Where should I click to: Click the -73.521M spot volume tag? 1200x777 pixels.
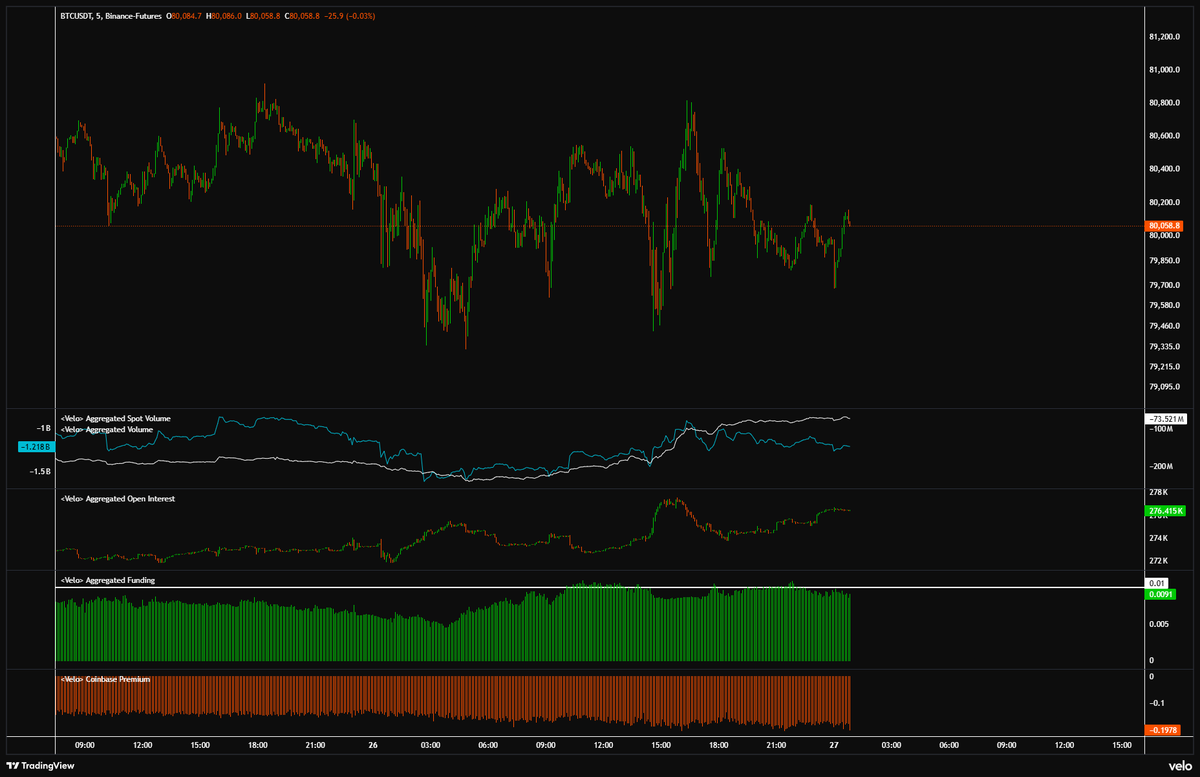[x=1165, y=418]
